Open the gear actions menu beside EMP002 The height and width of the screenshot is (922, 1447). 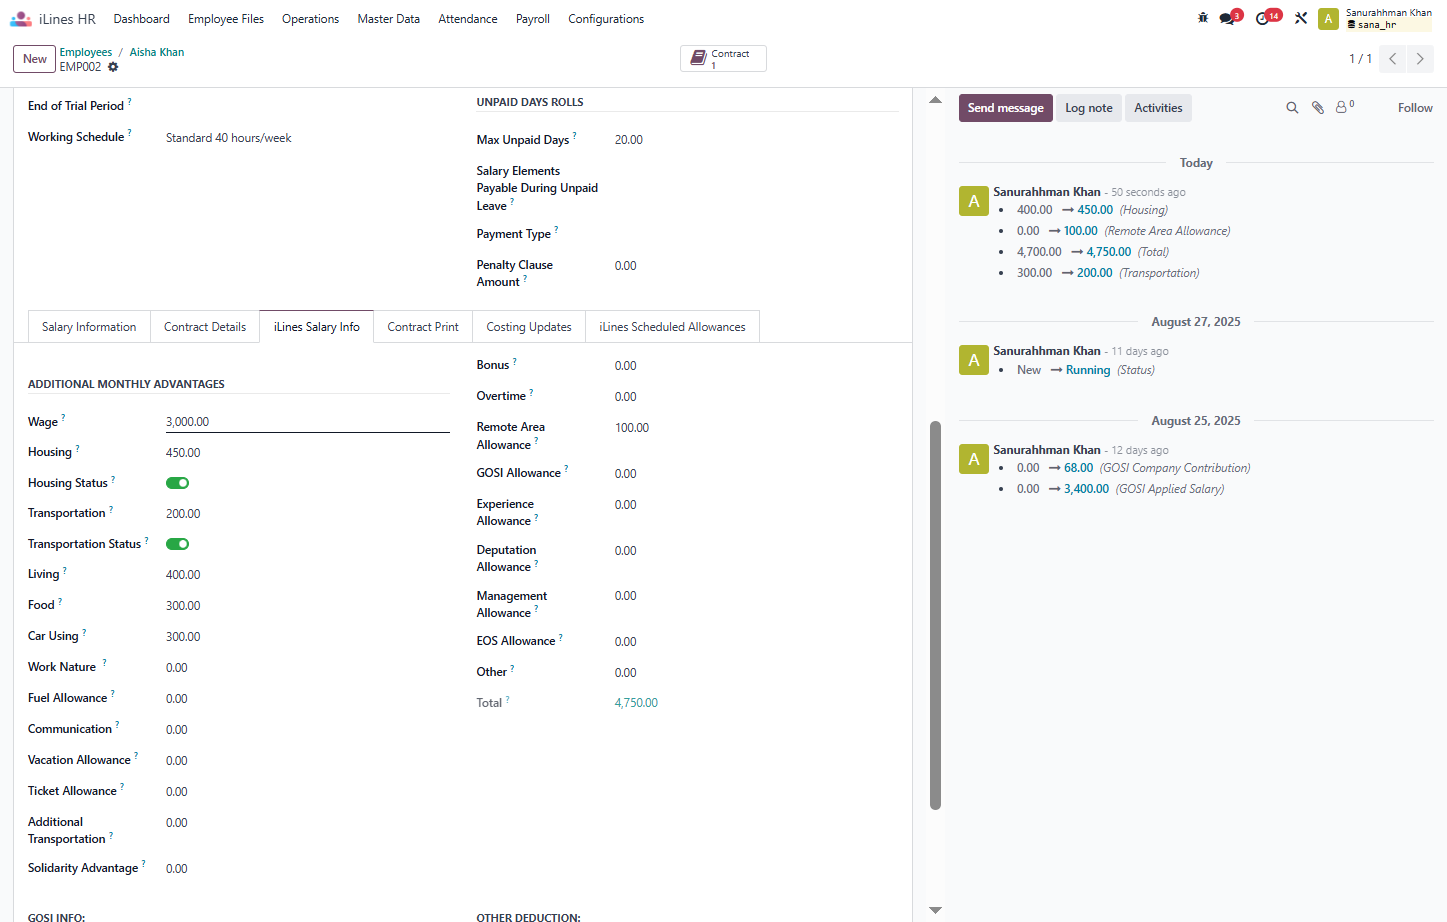coord(113,67)
